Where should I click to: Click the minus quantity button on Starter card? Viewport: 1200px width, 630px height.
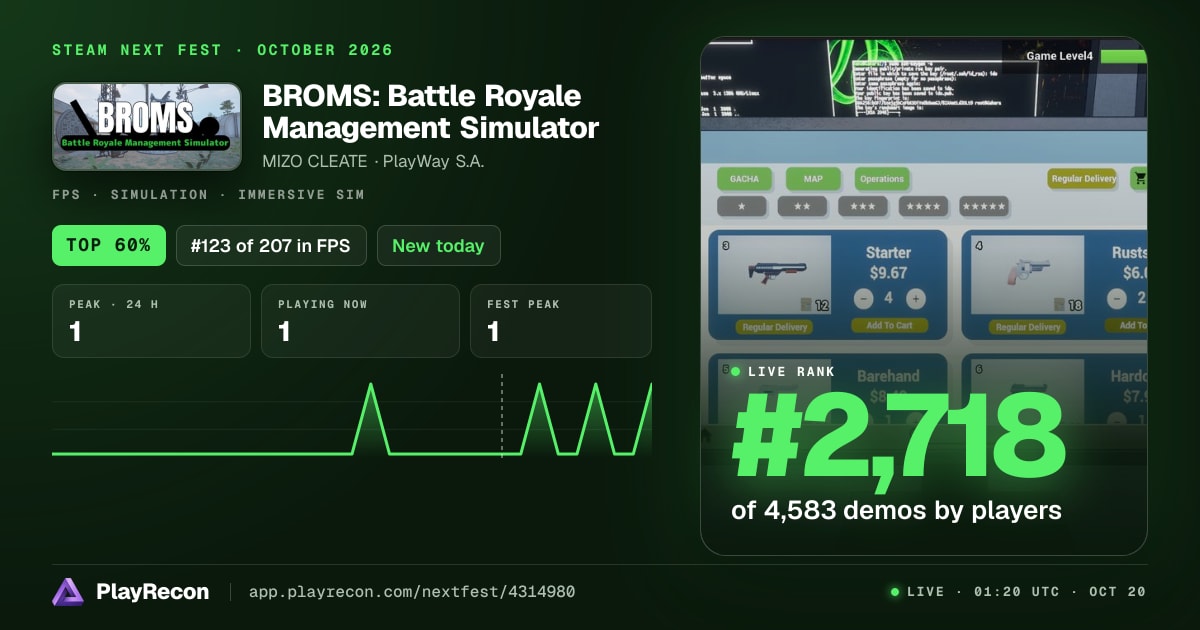pos(864,298)
